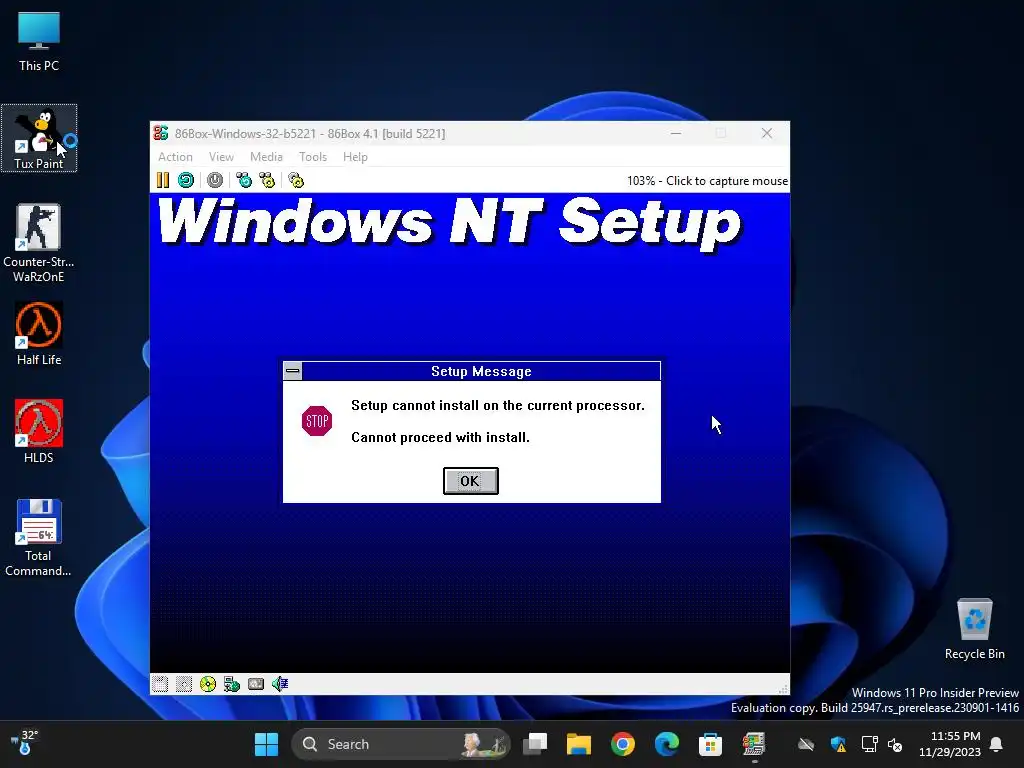Open File Explorer from the taskbar
The image size is (1024, 768).
click(x=579, y=744)
